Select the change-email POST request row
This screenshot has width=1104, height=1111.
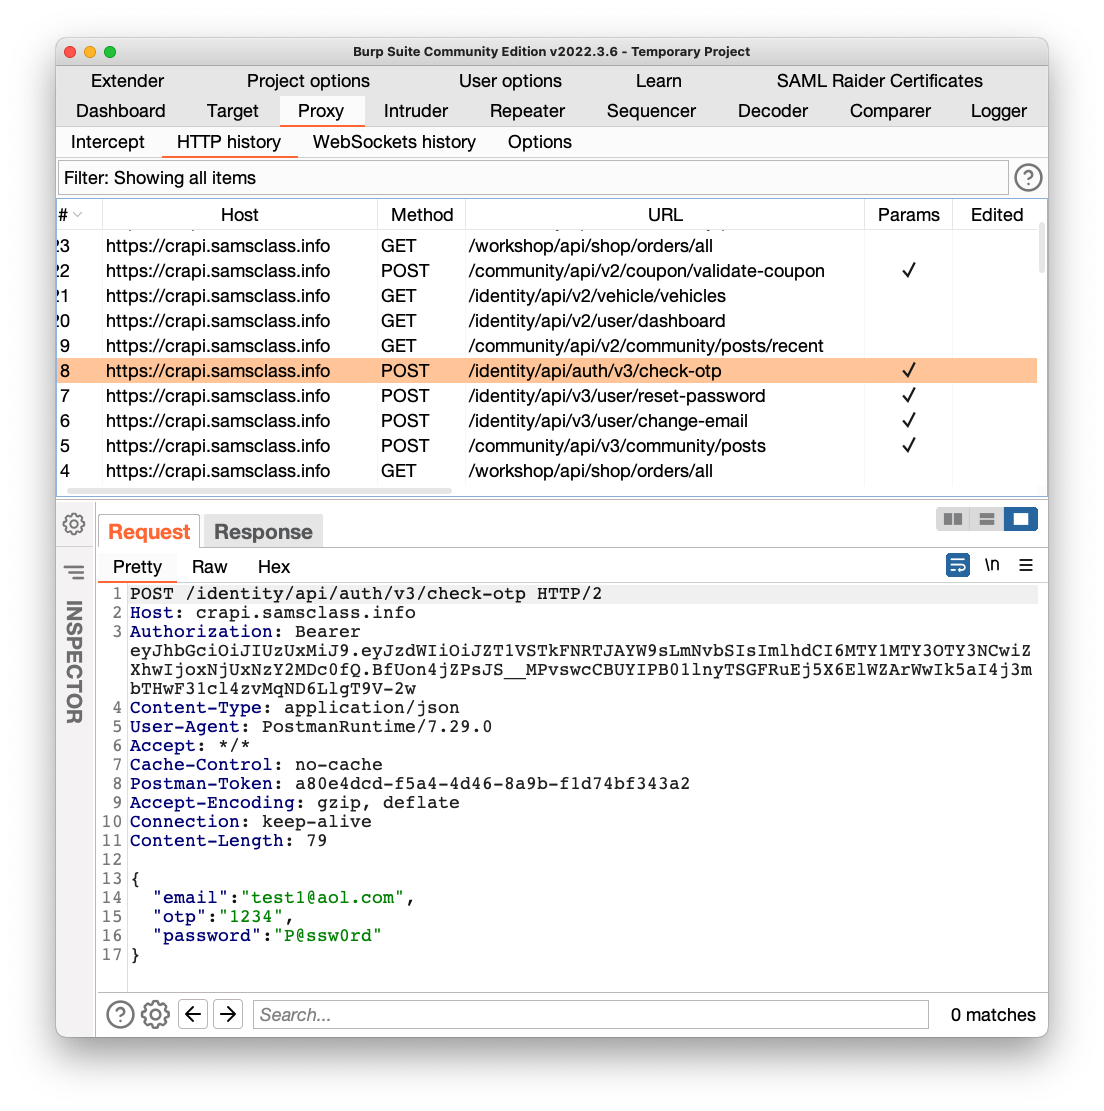pos(547,421)
